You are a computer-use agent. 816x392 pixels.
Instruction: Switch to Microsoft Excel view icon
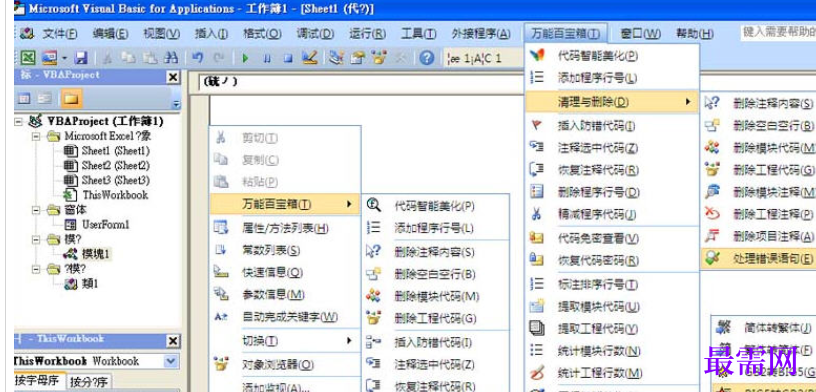[x=29, y=57]
